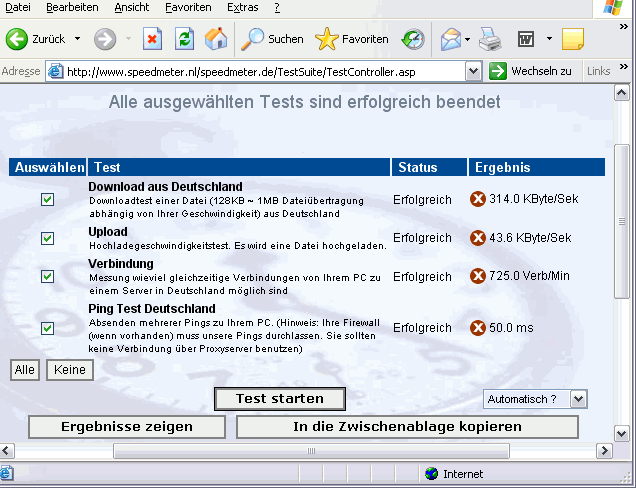Click the scroll down arrow
Image resolution: width=636 pixels, height=488 pixels.
click(621, 433)
